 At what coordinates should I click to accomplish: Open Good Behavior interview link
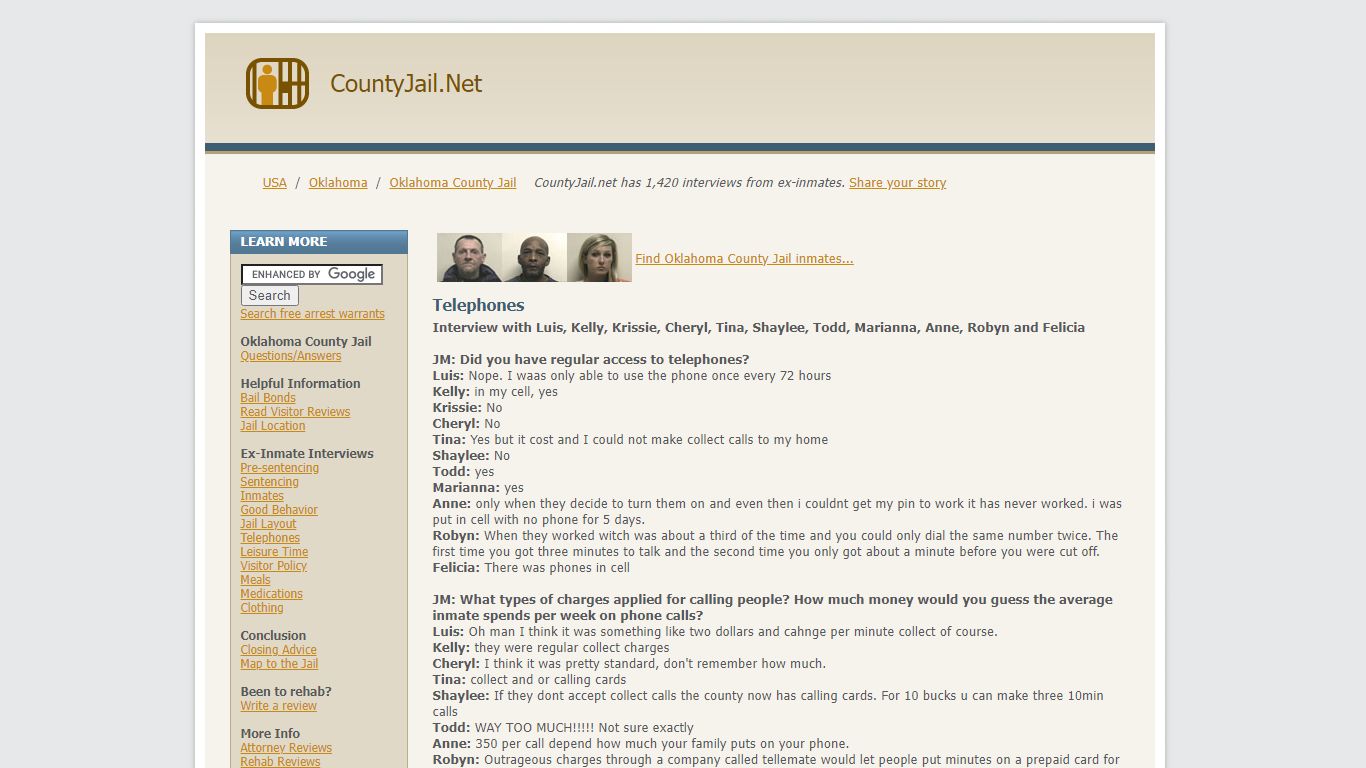[279, 510]
